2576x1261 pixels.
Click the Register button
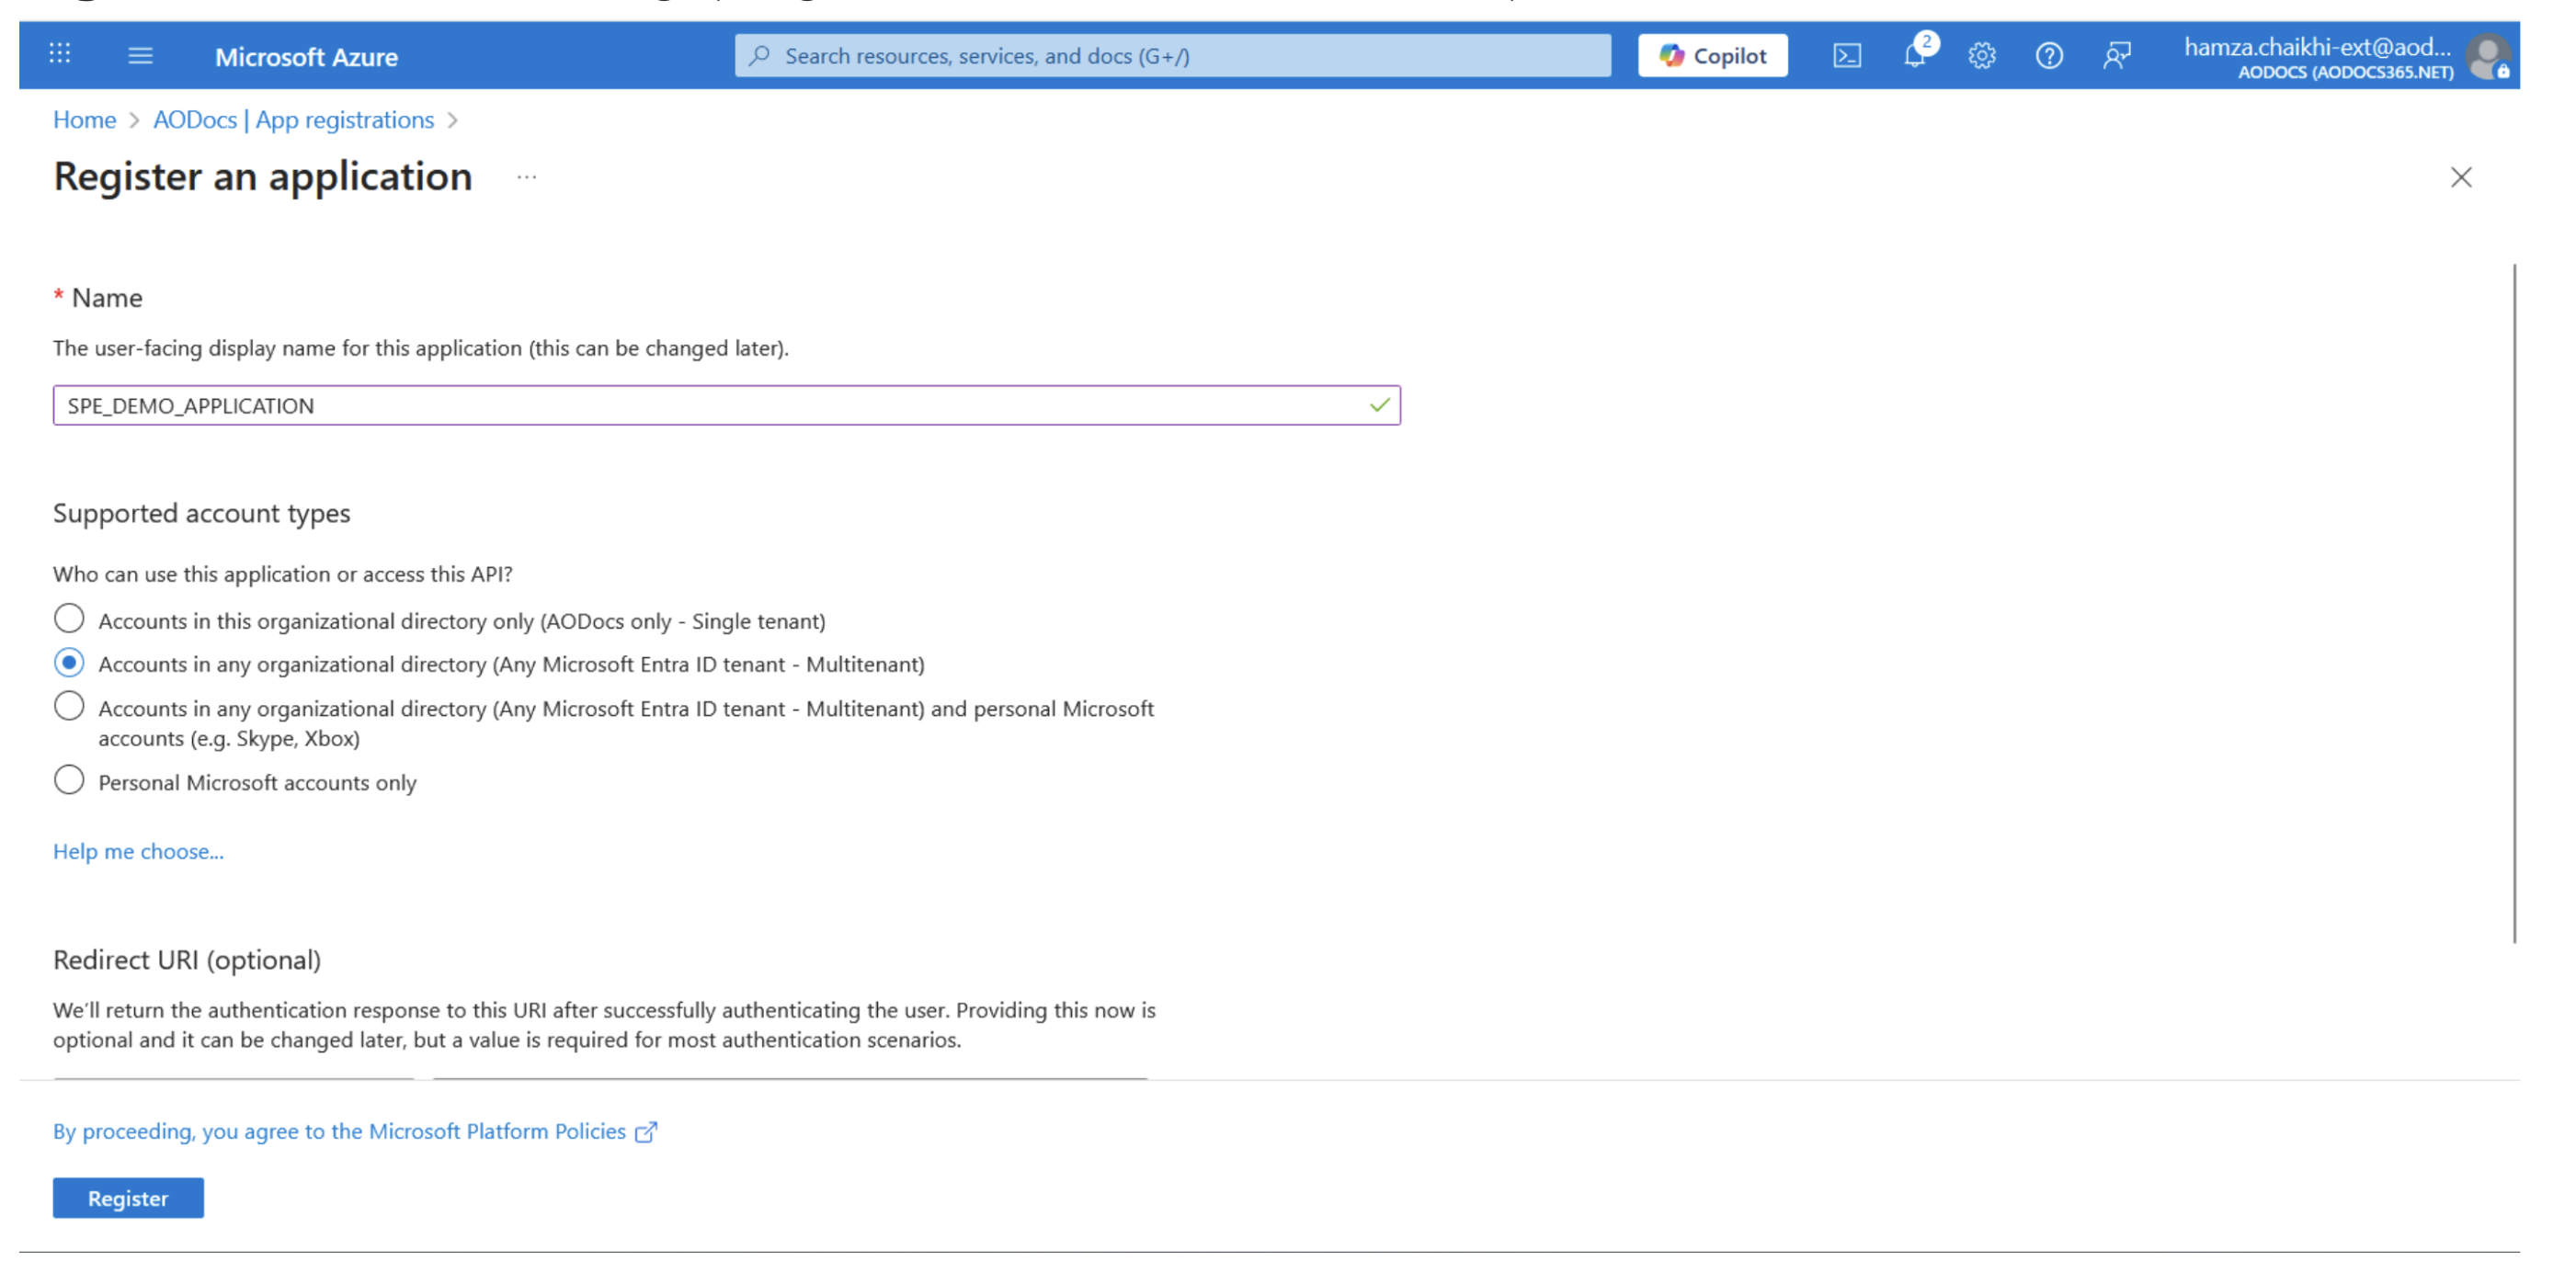pos(128,1198)
